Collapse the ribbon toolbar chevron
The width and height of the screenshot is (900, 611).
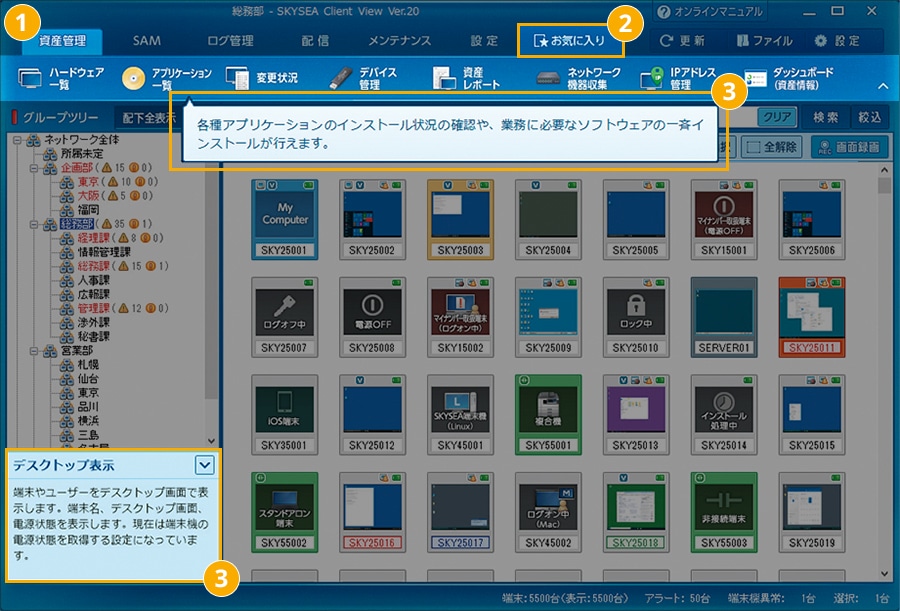coord(883,86)
